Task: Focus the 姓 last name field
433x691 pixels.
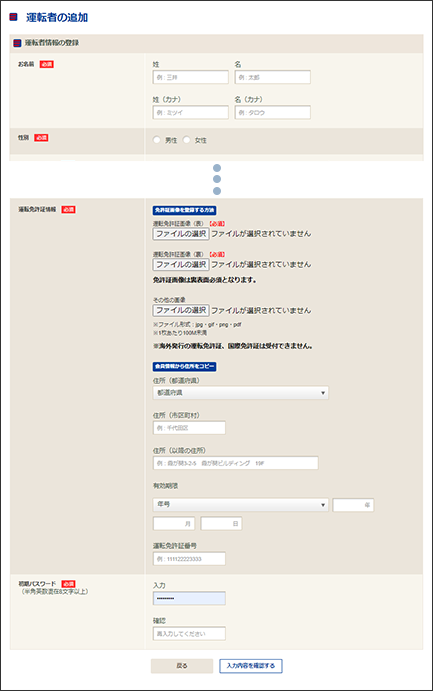Action: click(191, 77)
